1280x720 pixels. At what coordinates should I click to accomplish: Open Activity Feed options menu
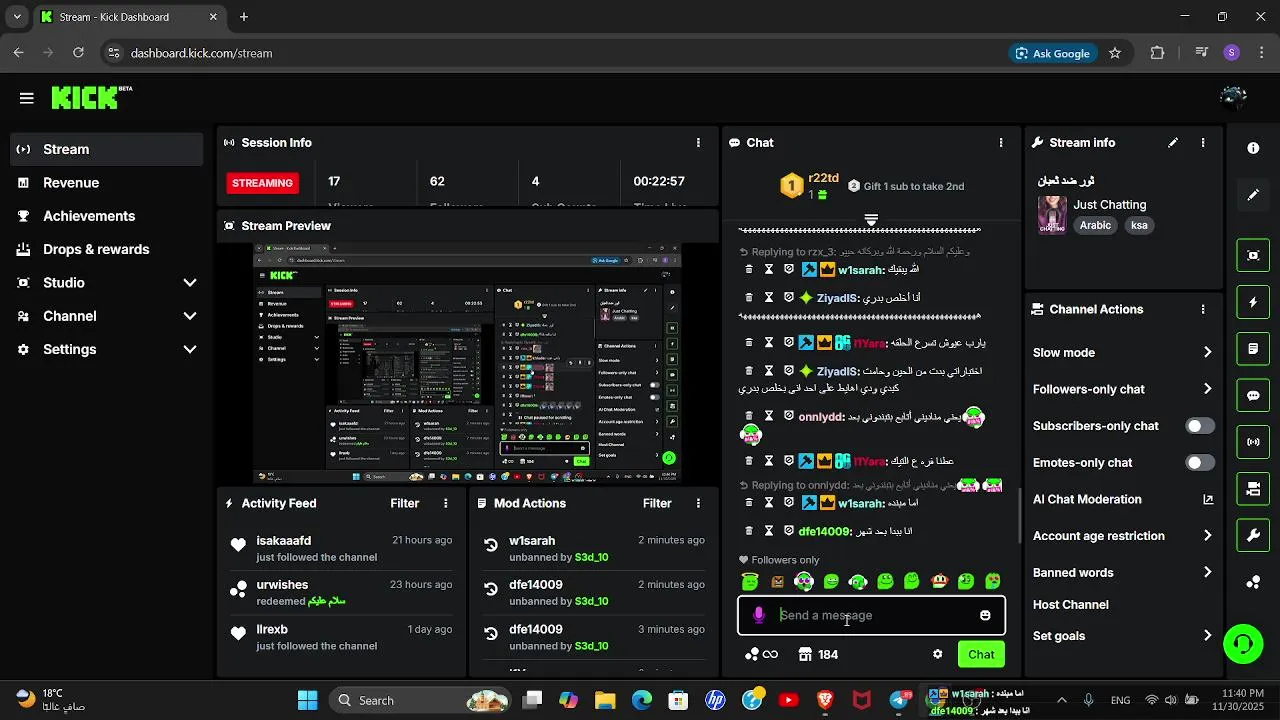tap(446, 504)
